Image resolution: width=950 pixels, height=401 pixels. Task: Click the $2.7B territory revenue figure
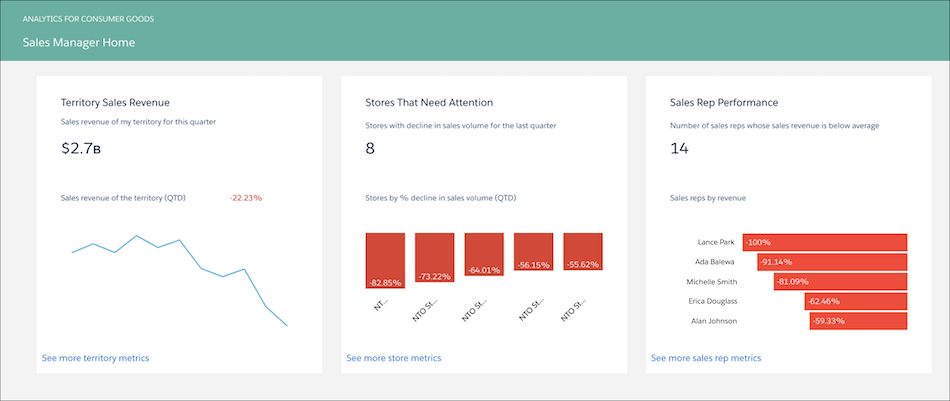coord(82,149)
